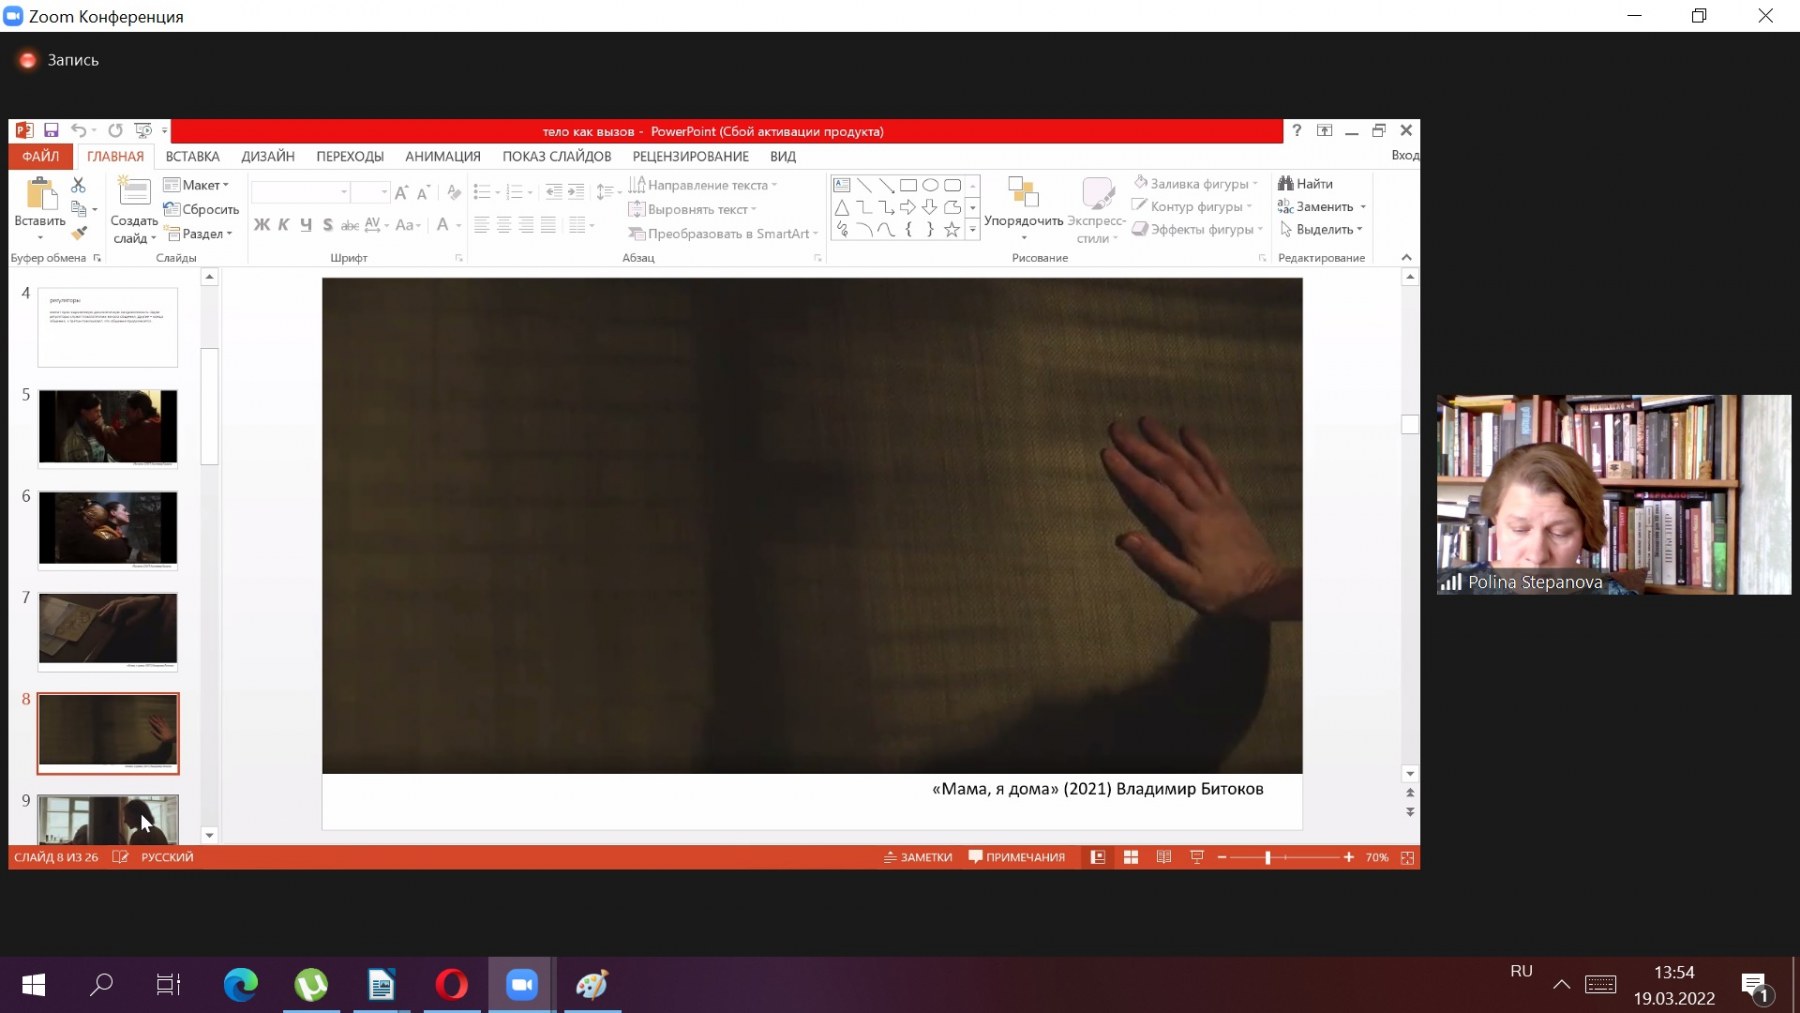Screen dimensions: 1800x1013
Task: Click the fit slide to window icon
Action: click(x=1407, y=857)
